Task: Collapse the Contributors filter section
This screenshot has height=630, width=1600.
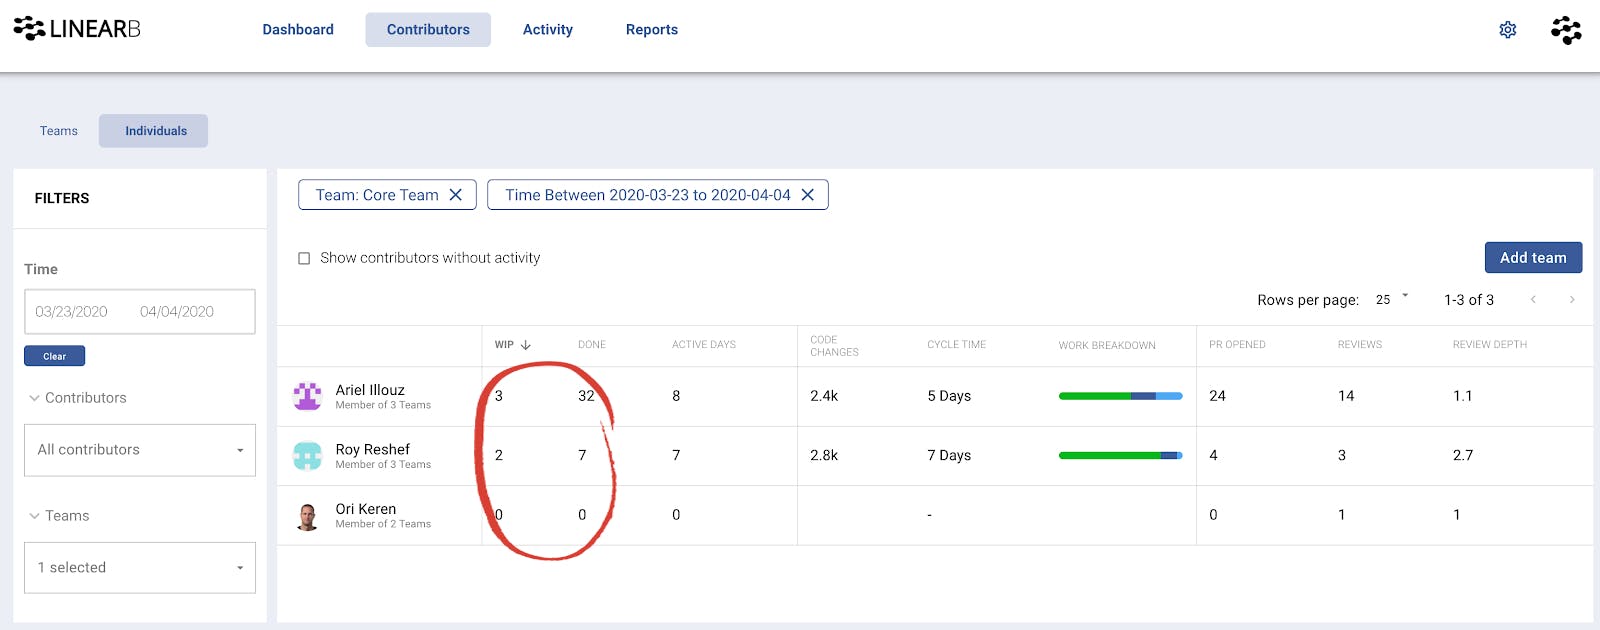Action: pyautogui.click(x=35, y=398)
